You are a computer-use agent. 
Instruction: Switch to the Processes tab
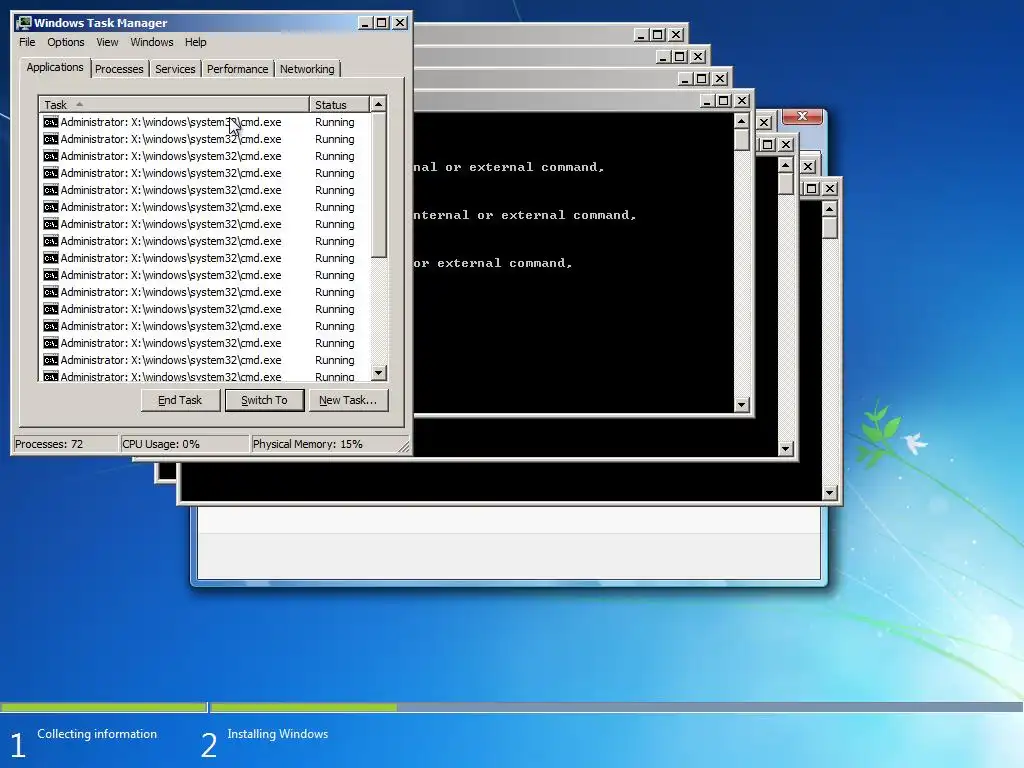(119, 69)
